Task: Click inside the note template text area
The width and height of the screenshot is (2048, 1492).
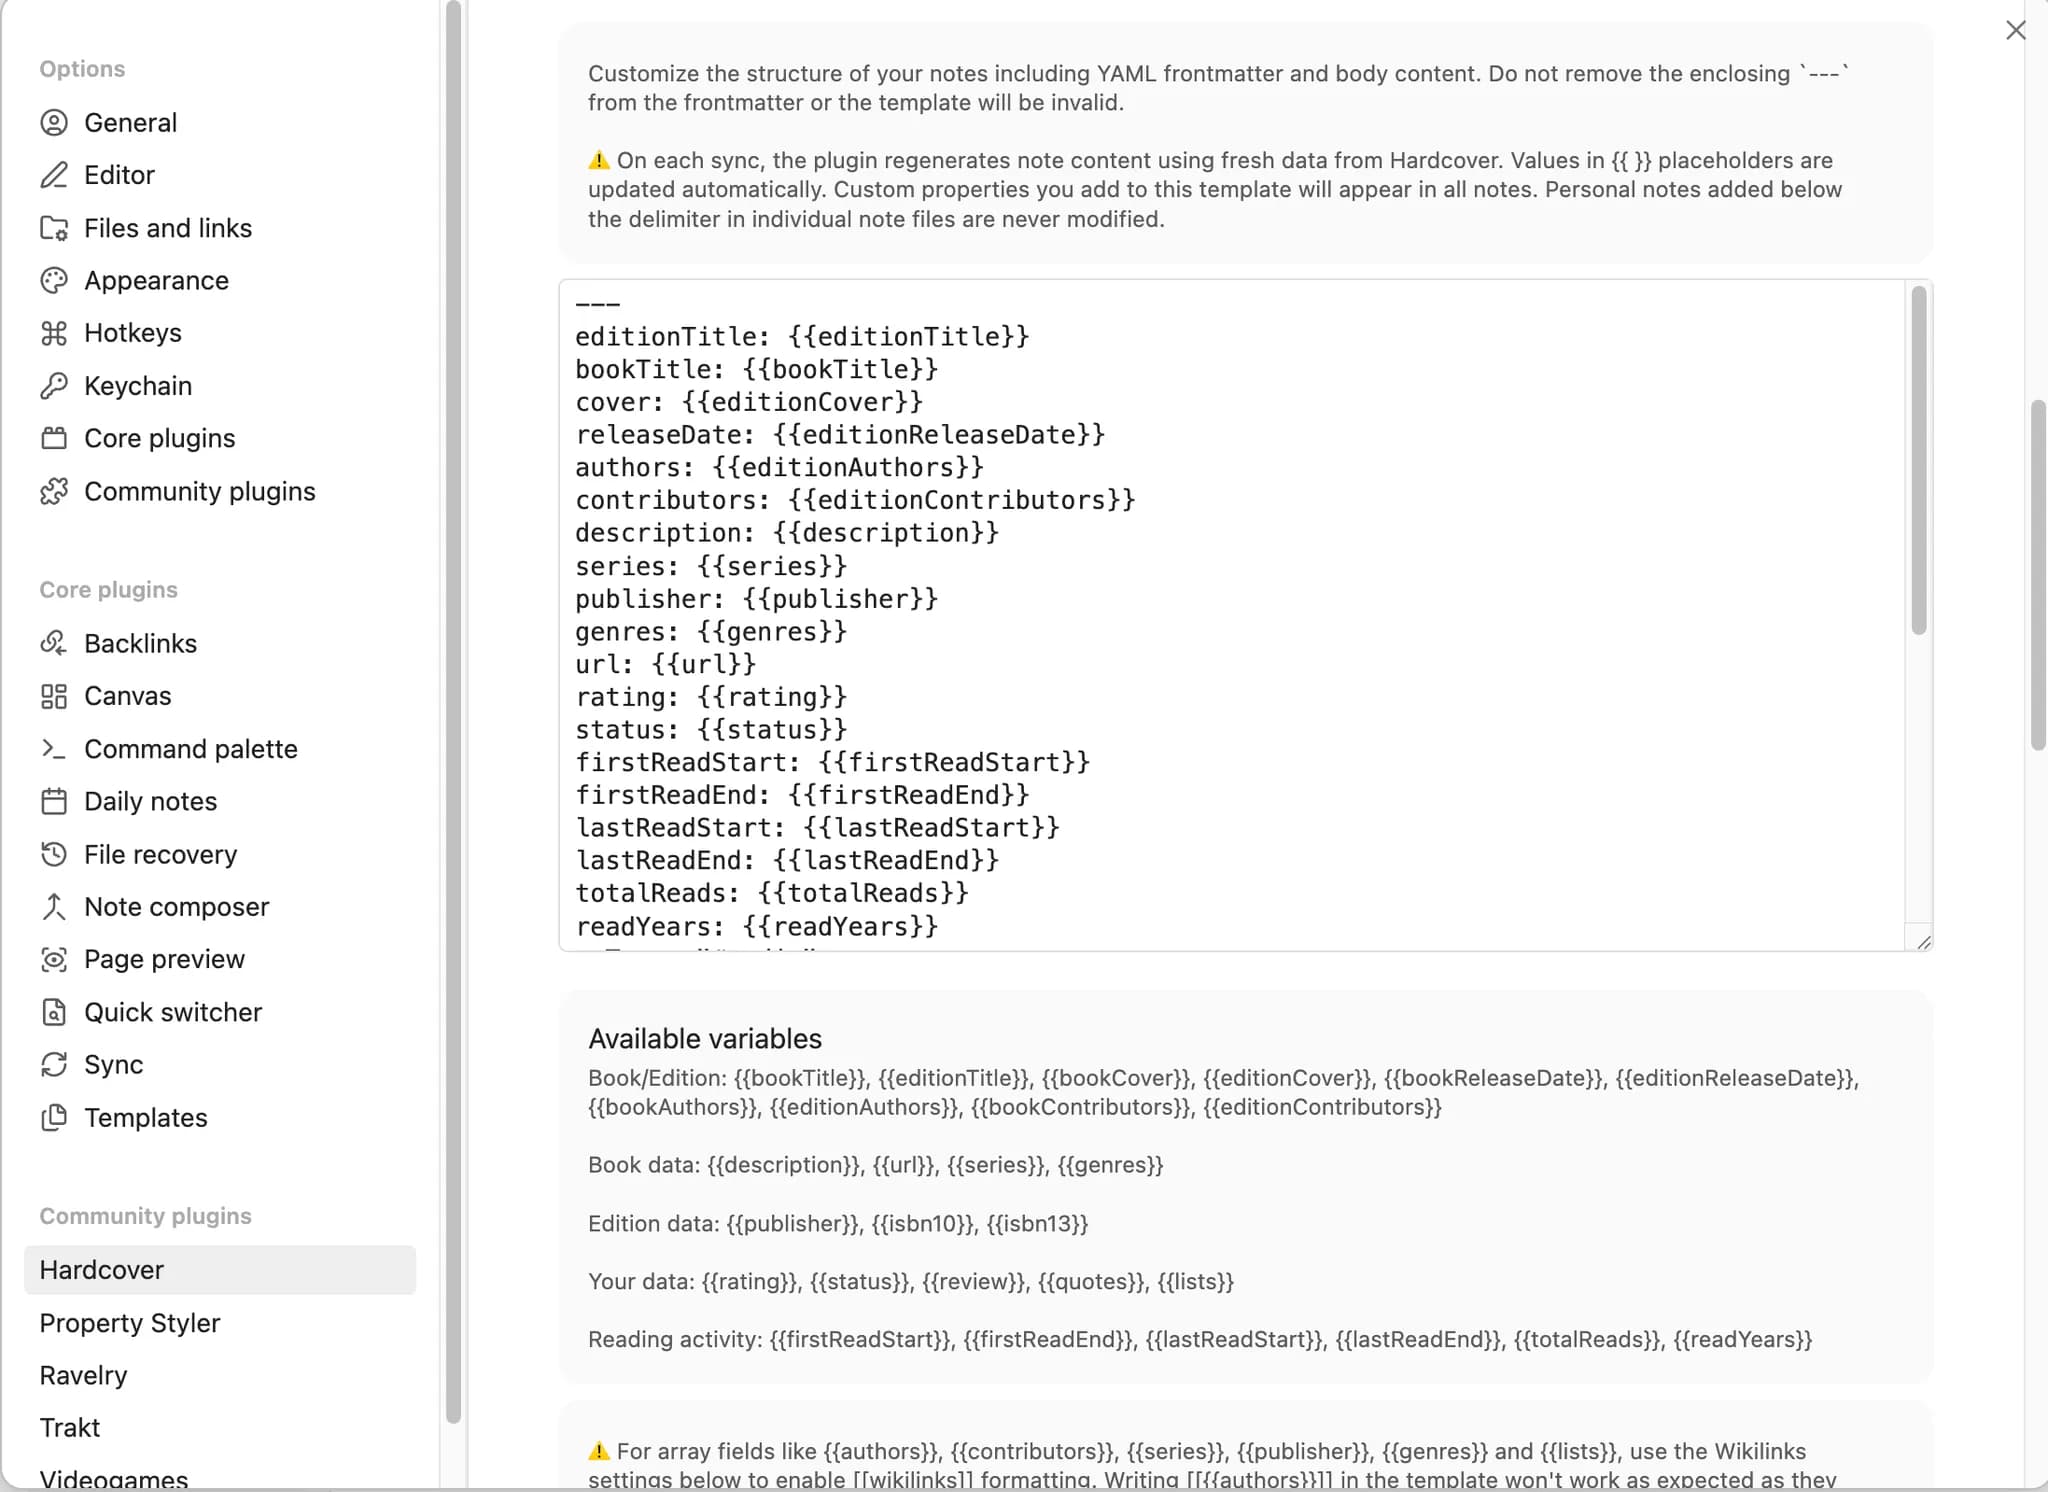Action: (1232, 615)
